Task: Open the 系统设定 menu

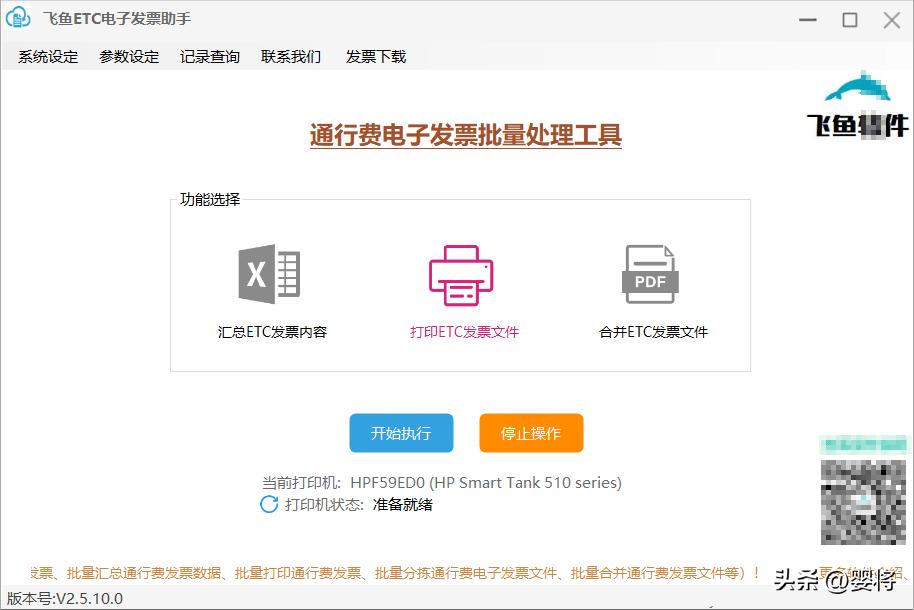Action: coord(45,56)
